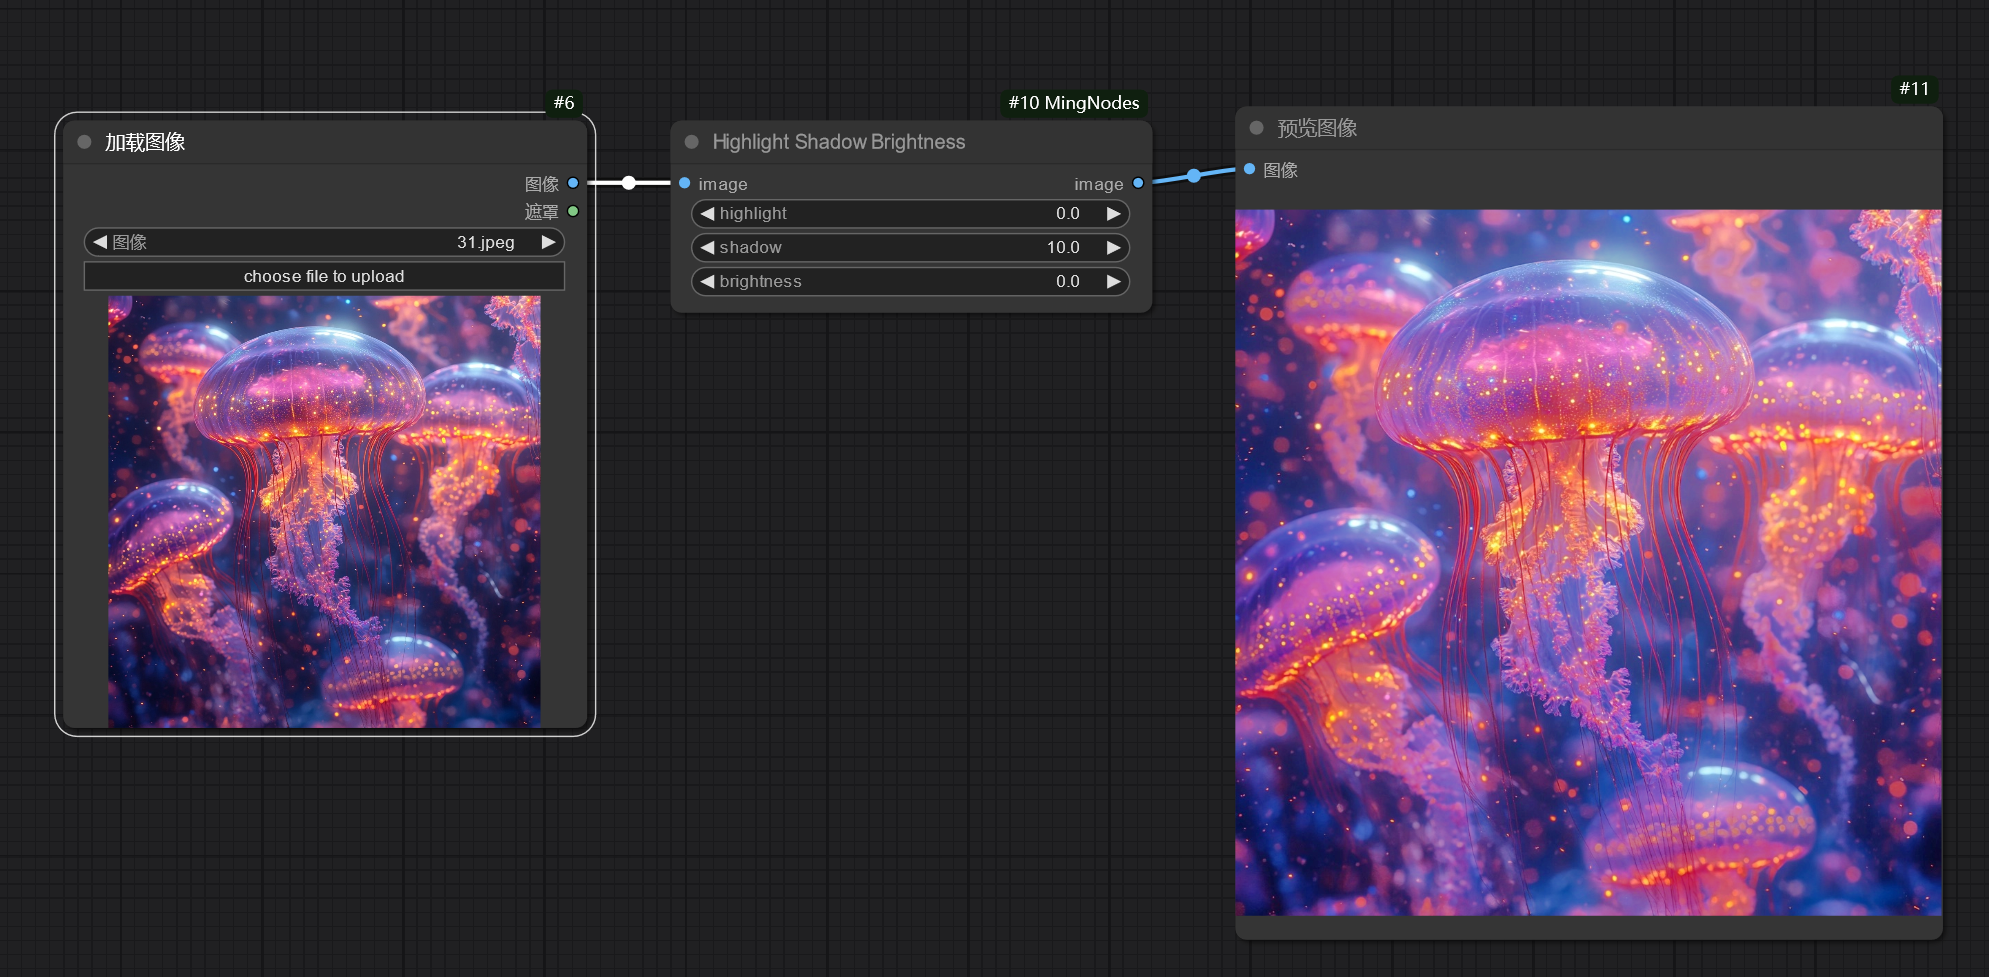Click the blue link midpoint near preview node
The width and height of the screenshot is (1989, 977).
tap(1194, 176)
